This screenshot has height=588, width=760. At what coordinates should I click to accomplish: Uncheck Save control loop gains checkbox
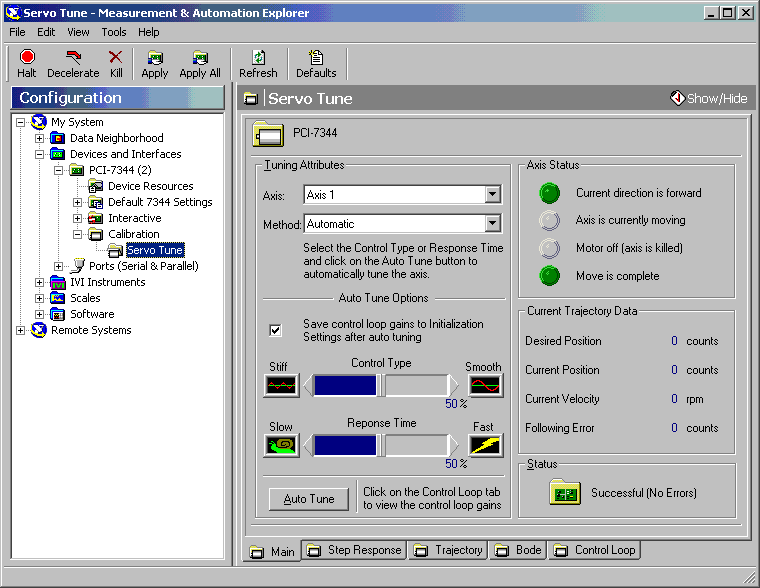276,330
